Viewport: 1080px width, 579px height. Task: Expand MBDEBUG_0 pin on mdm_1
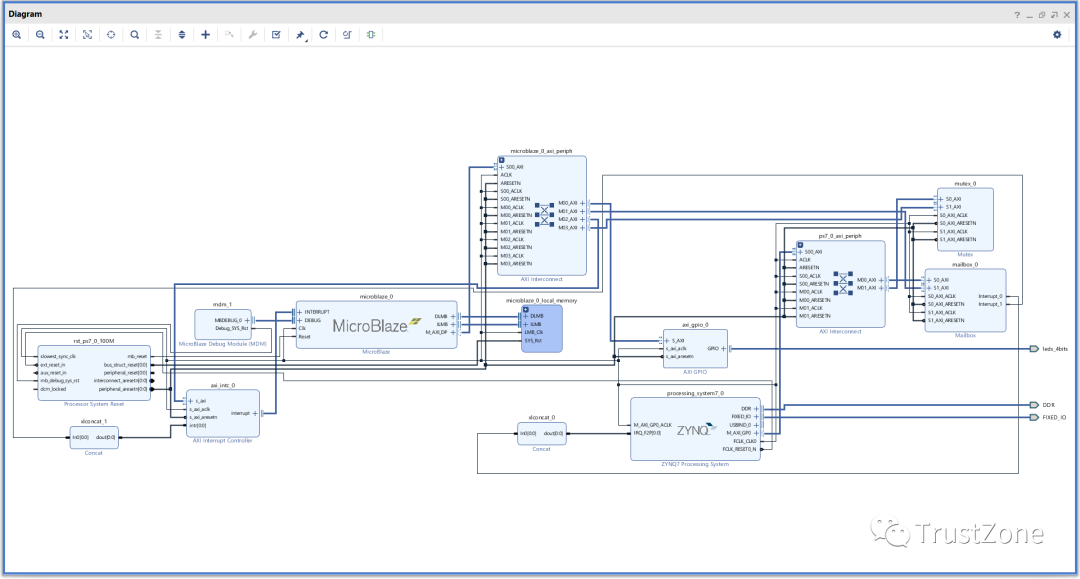click(247, 320)
